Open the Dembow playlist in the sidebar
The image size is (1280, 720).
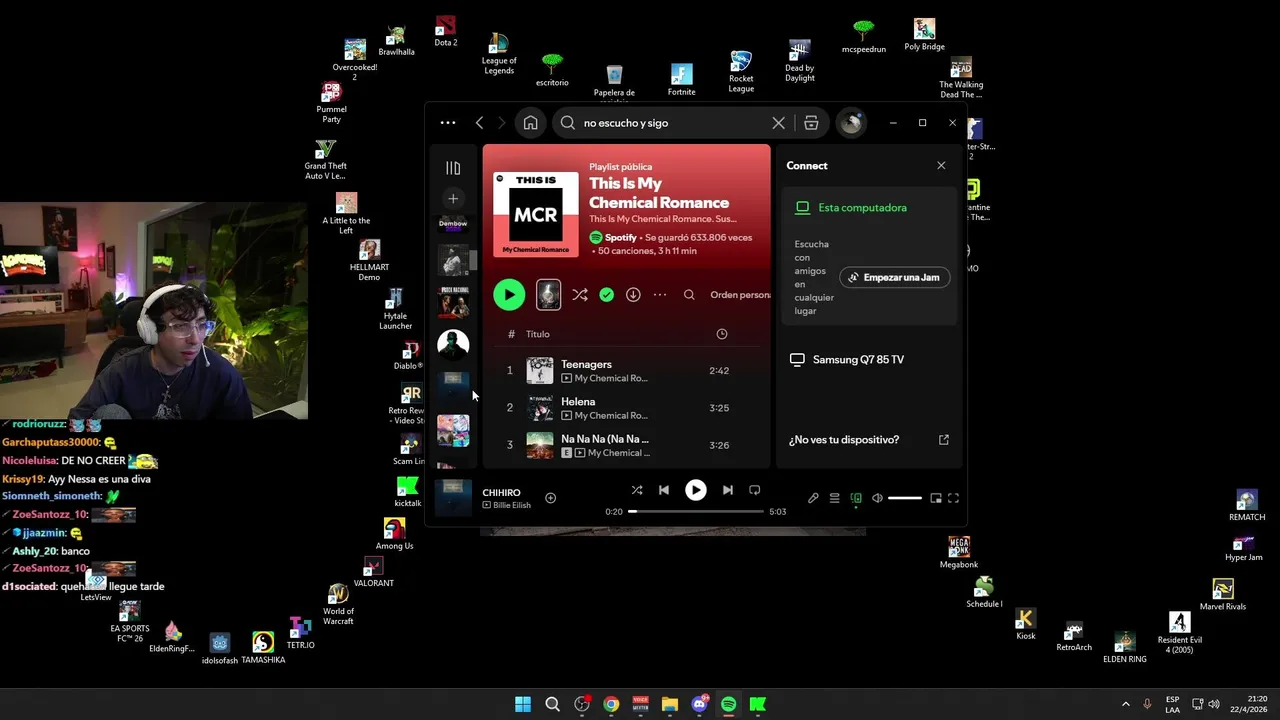coord(453,224)
